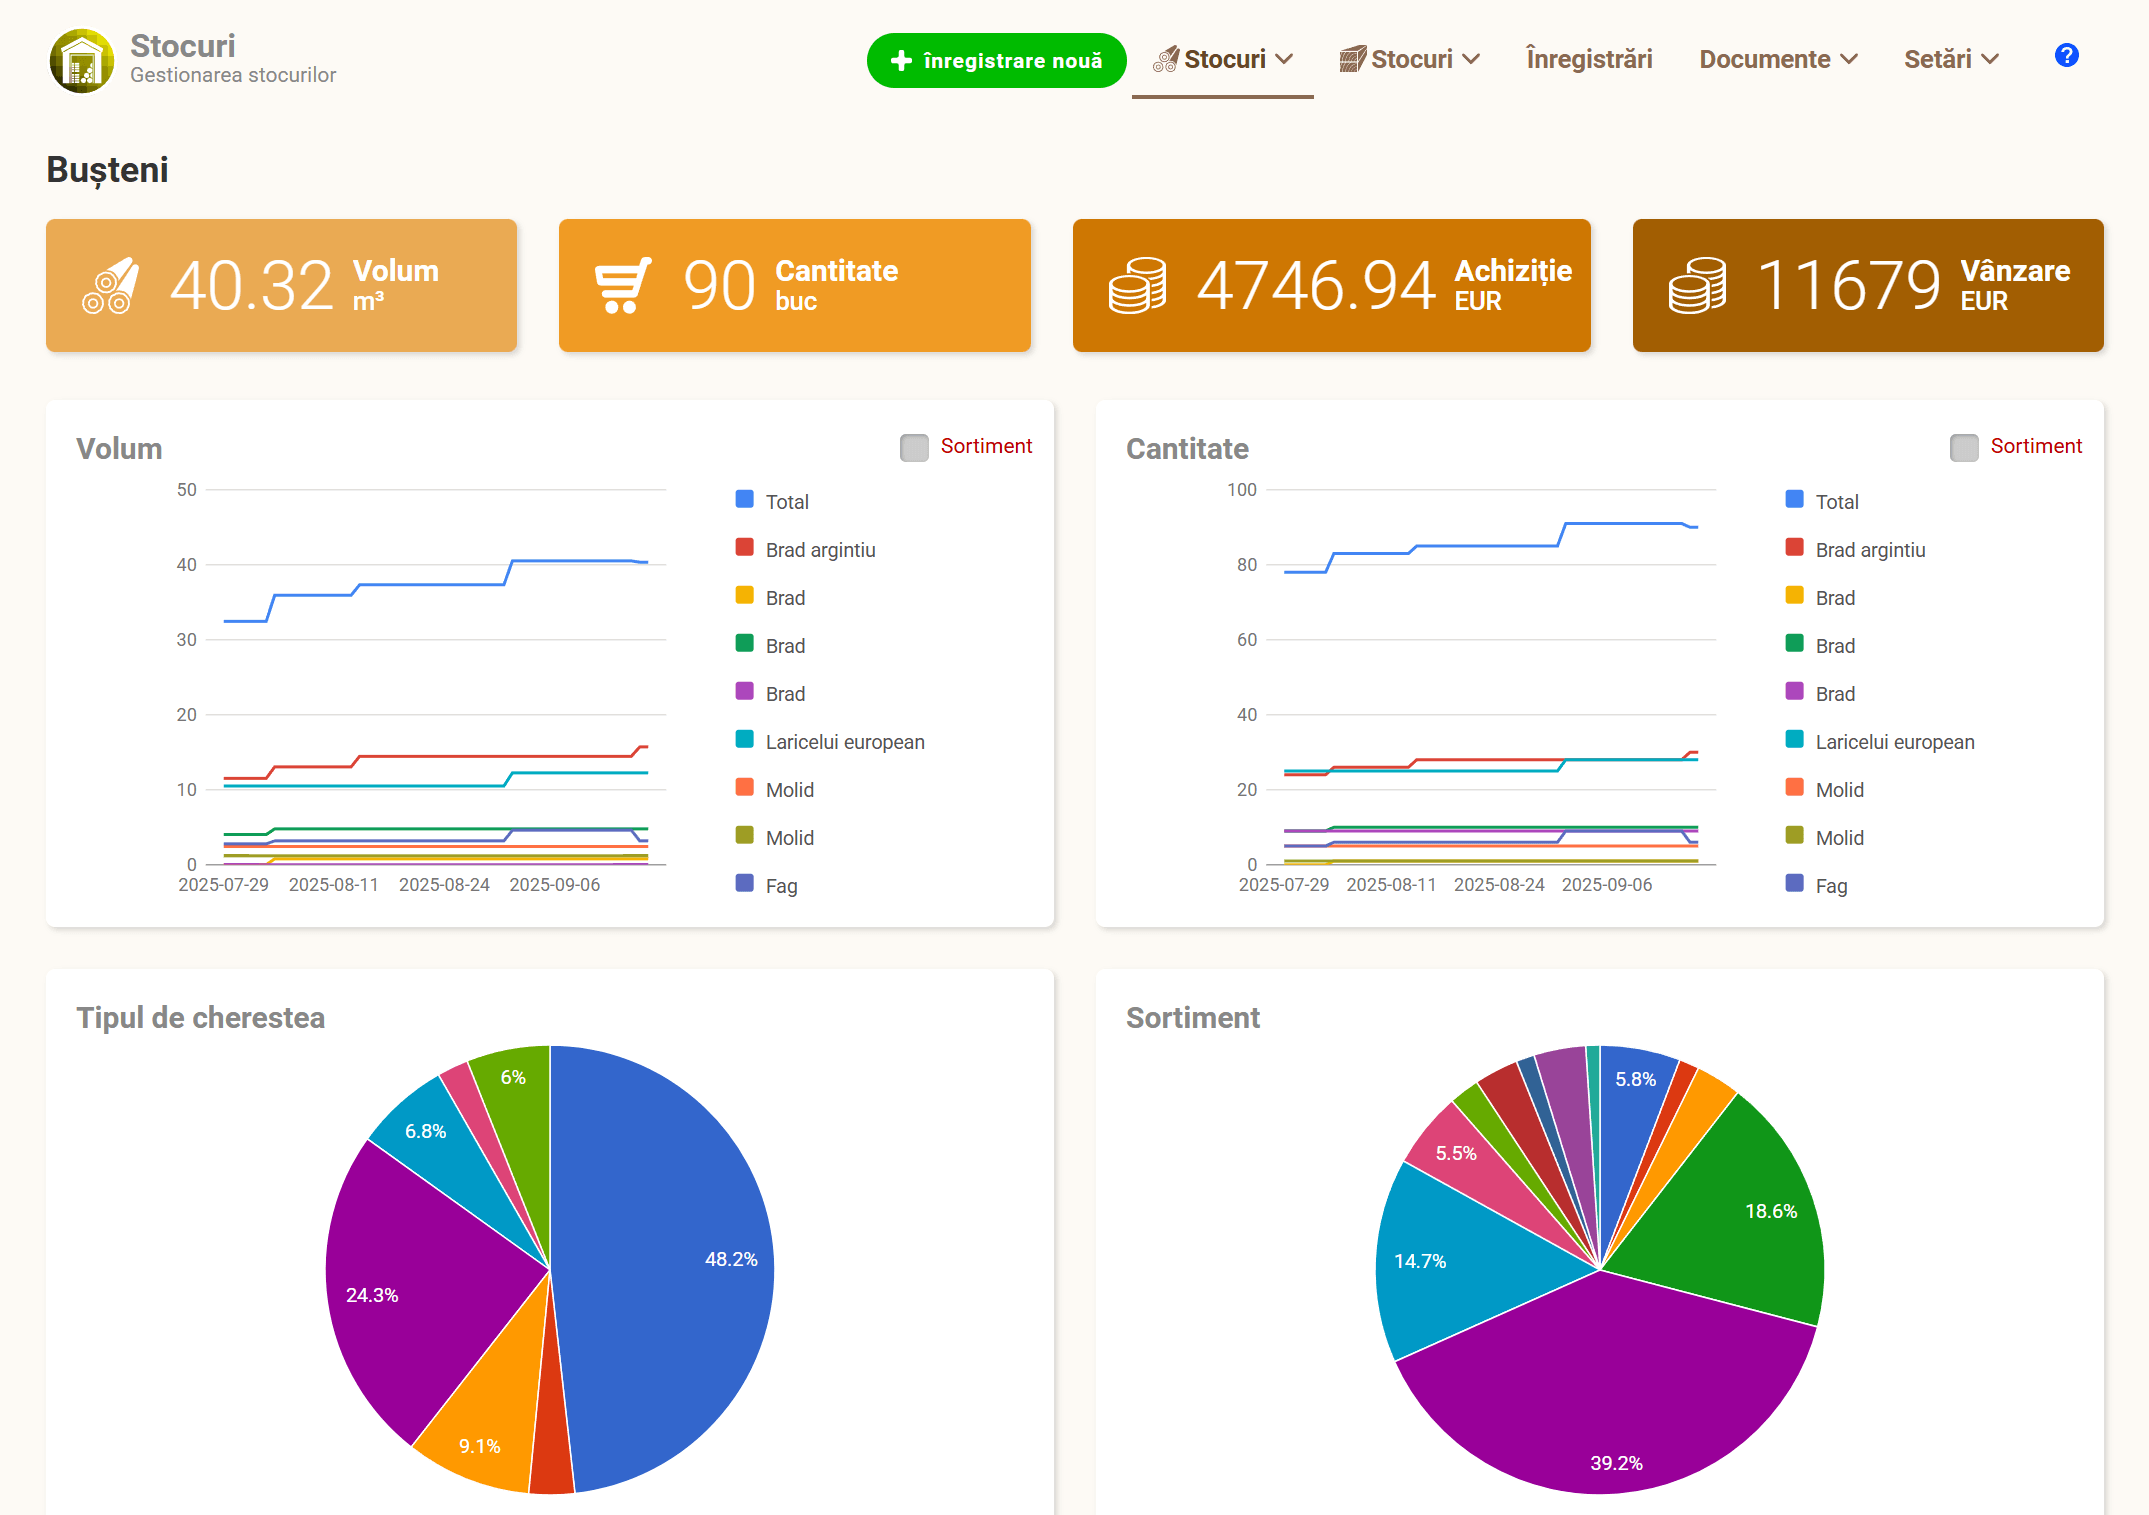
Task: Click the coins icon in the Achiziție card
Action: tap(1137, 286)
